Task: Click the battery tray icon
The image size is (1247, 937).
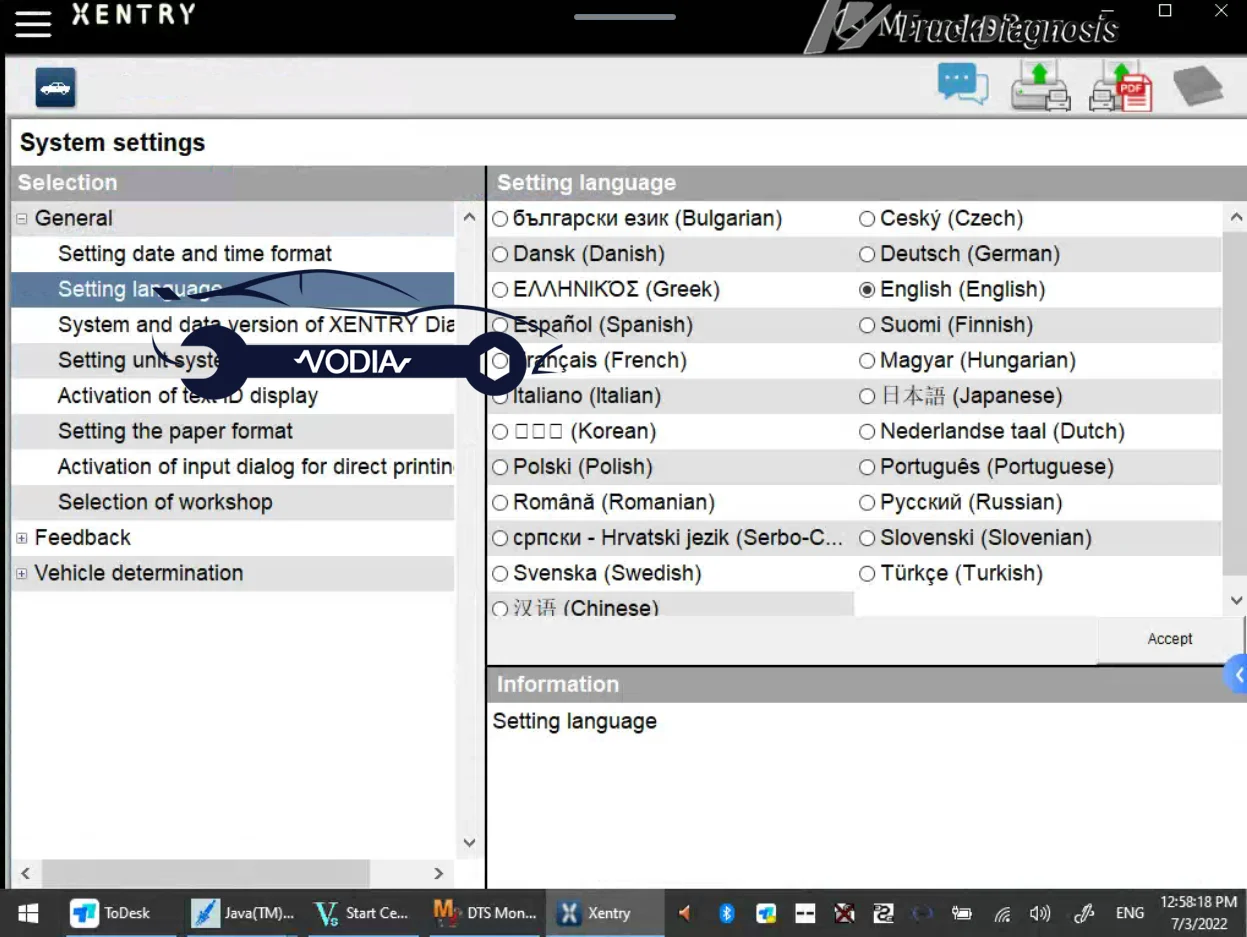Action: (x=961, y=913)
